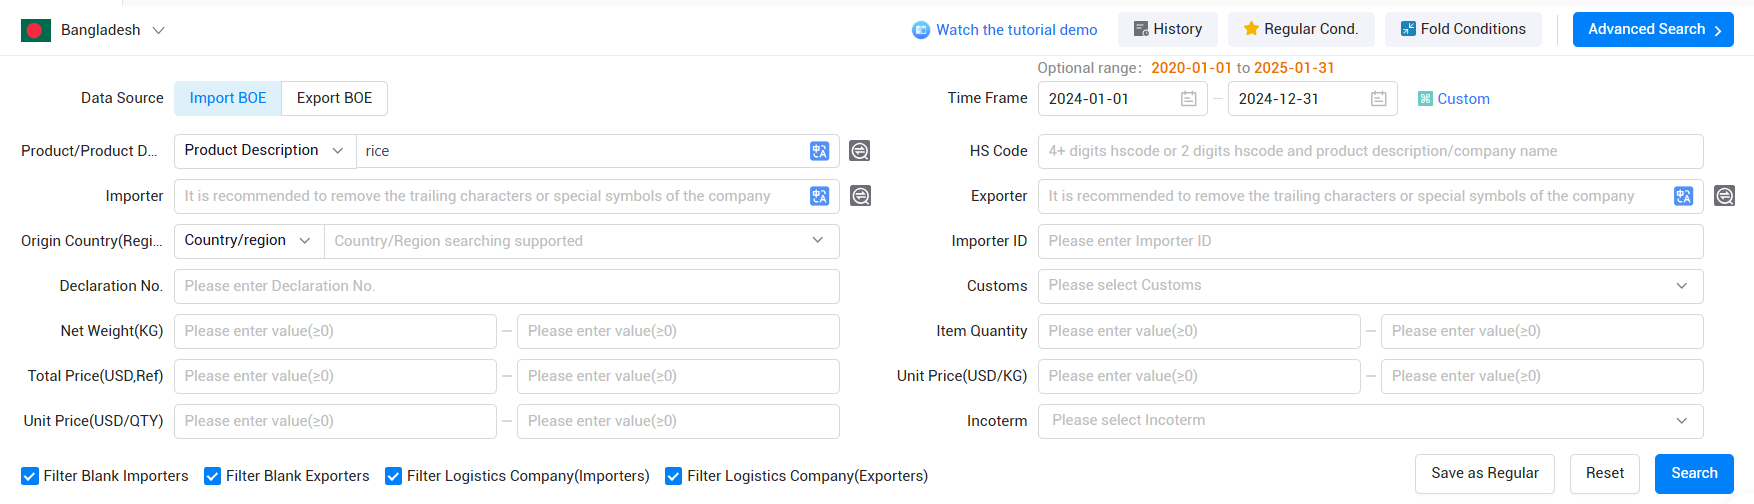Open start date calendar icon
This screenshot has height=504, width=1754.
point(1188,99)
